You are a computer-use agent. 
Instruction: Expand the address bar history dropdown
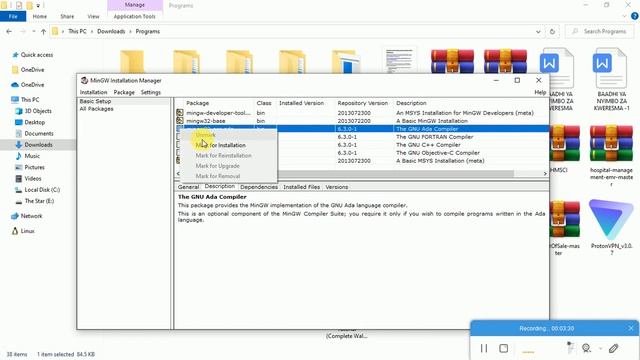[x=538, y=31]
